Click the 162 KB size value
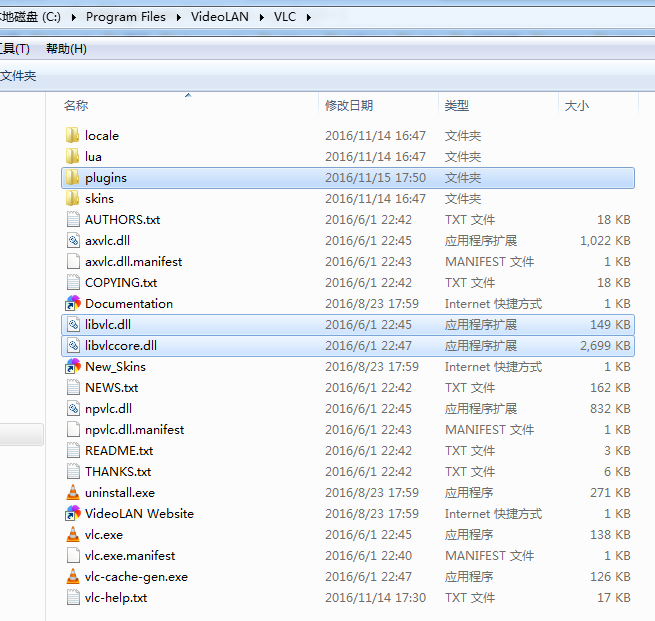 [610, 388]
